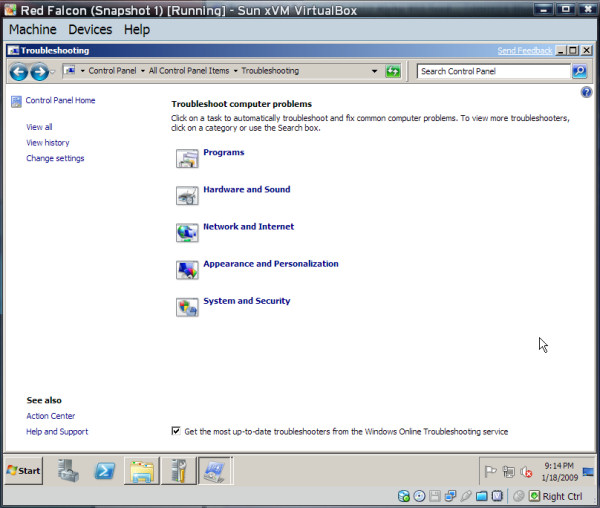600x508 pixels.
Task: Click the Programs category icon
Action: tap(187, 158)
